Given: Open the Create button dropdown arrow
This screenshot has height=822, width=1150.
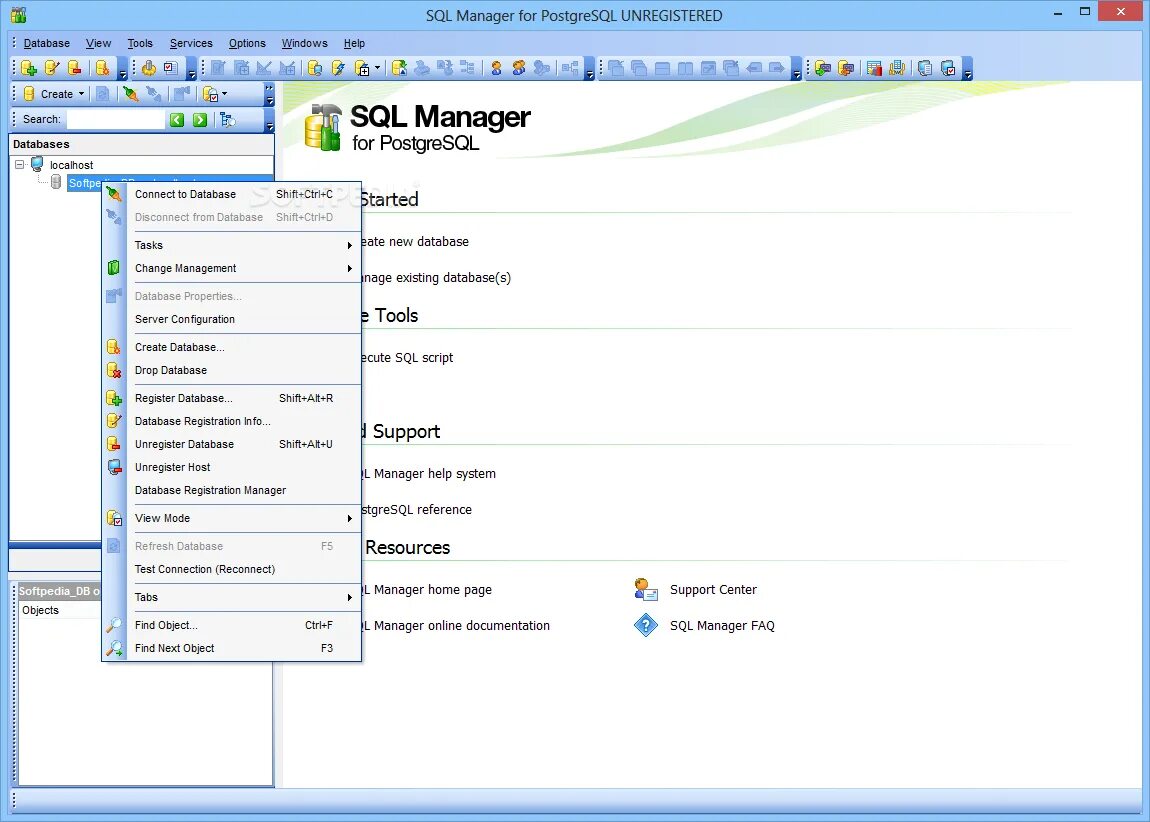Looking at the screenshot, I should coord(81,94).
